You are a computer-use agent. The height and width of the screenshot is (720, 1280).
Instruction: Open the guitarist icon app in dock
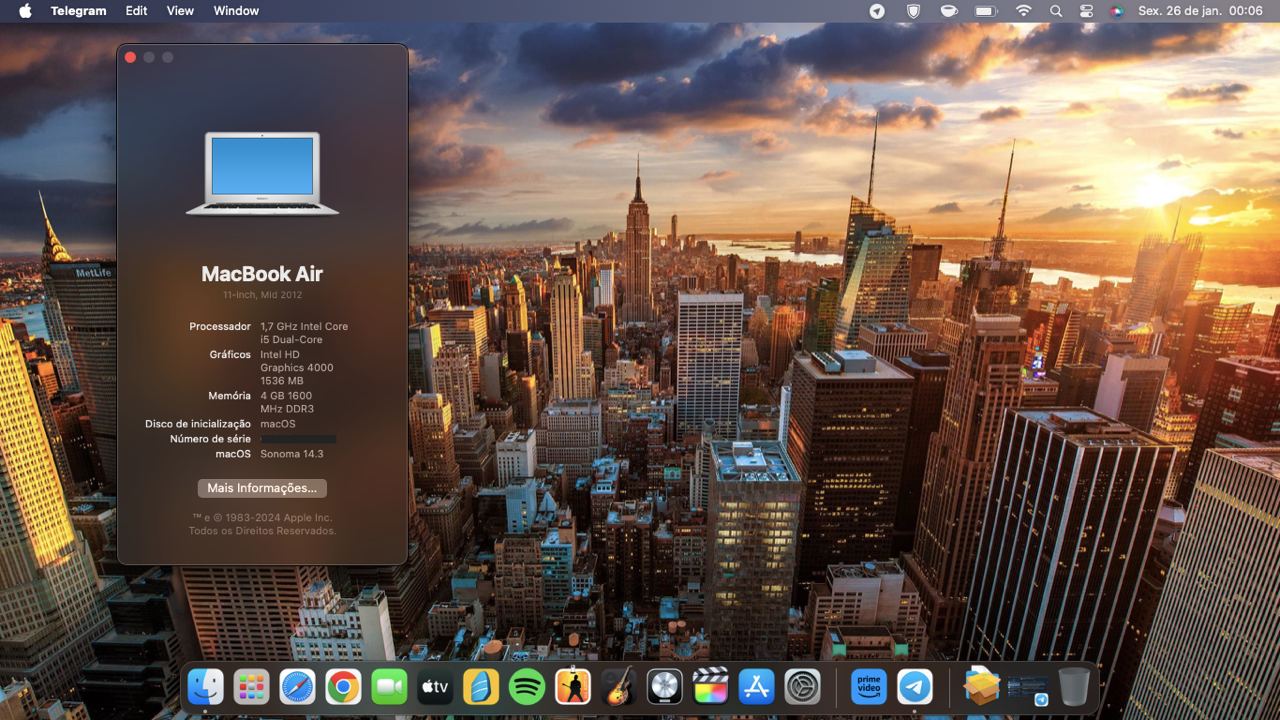click(573, 687)
